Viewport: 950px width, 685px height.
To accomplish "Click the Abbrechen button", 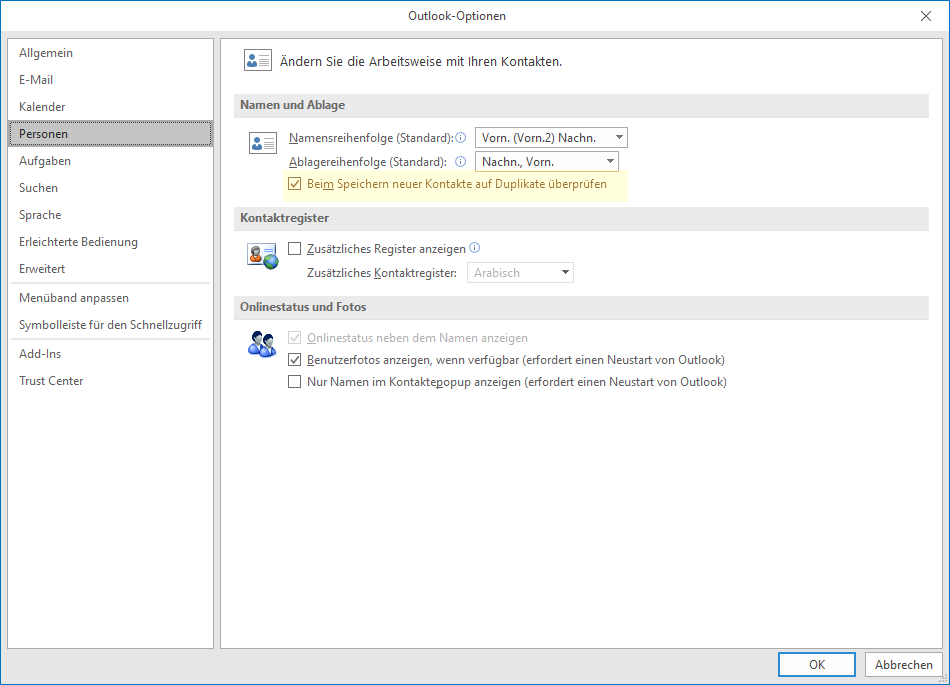I will (x=903, y=664).
